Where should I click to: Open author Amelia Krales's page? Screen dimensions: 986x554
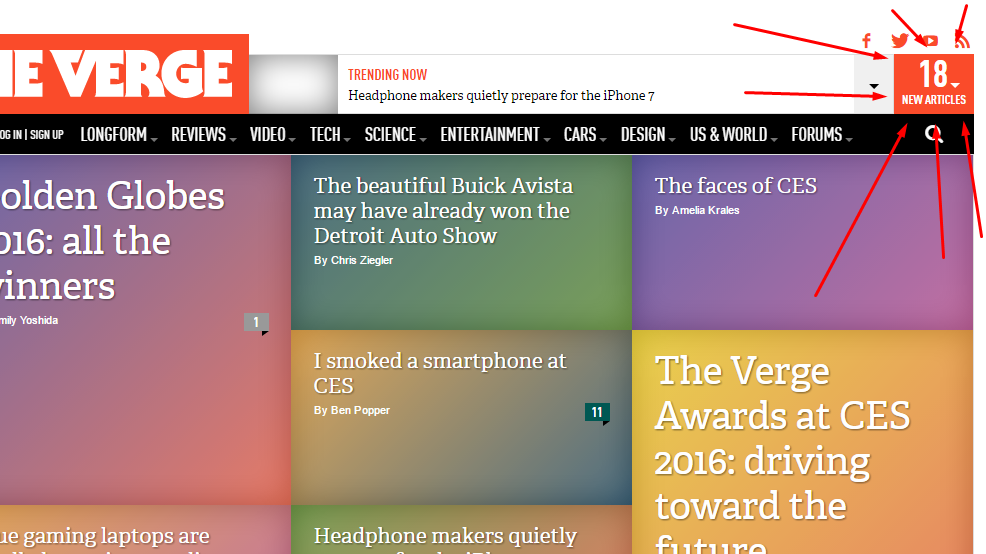(x=706, y=211)
